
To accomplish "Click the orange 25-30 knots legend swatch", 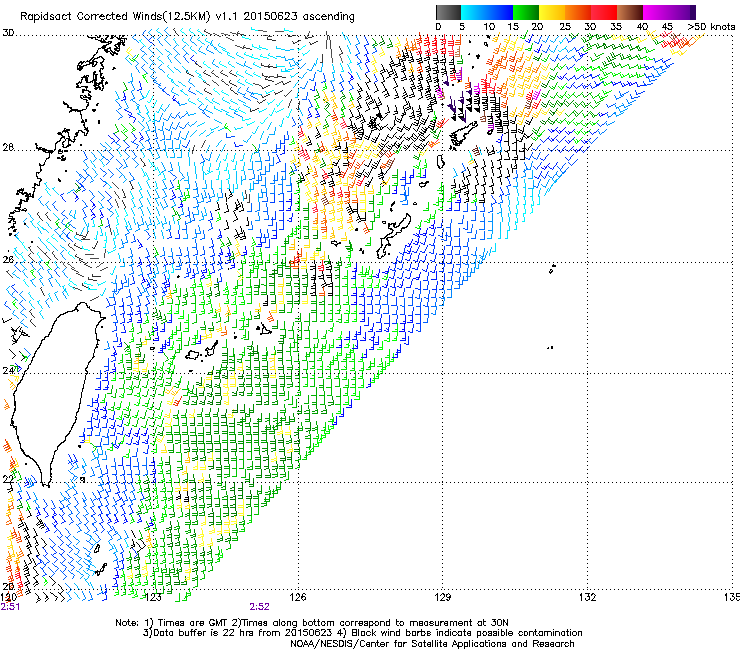I will coord(578,12).
